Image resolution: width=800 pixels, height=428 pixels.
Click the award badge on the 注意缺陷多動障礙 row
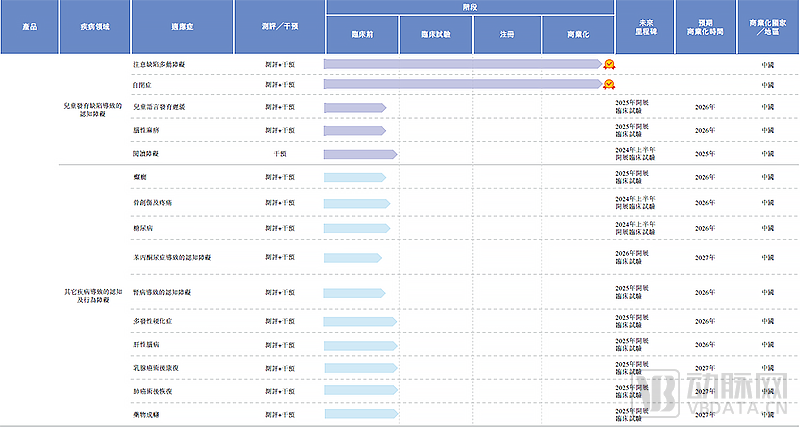click(x=608, y=64)
